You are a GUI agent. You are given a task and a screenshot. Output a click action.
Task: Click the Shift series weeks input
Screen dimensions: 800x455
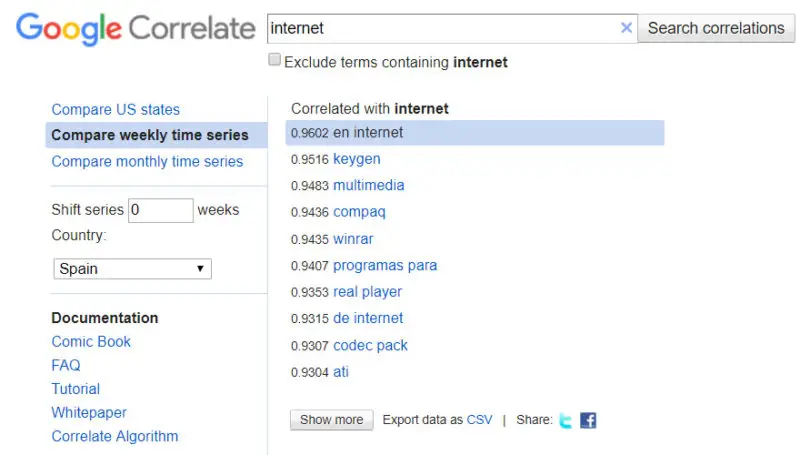coord(160,210)
